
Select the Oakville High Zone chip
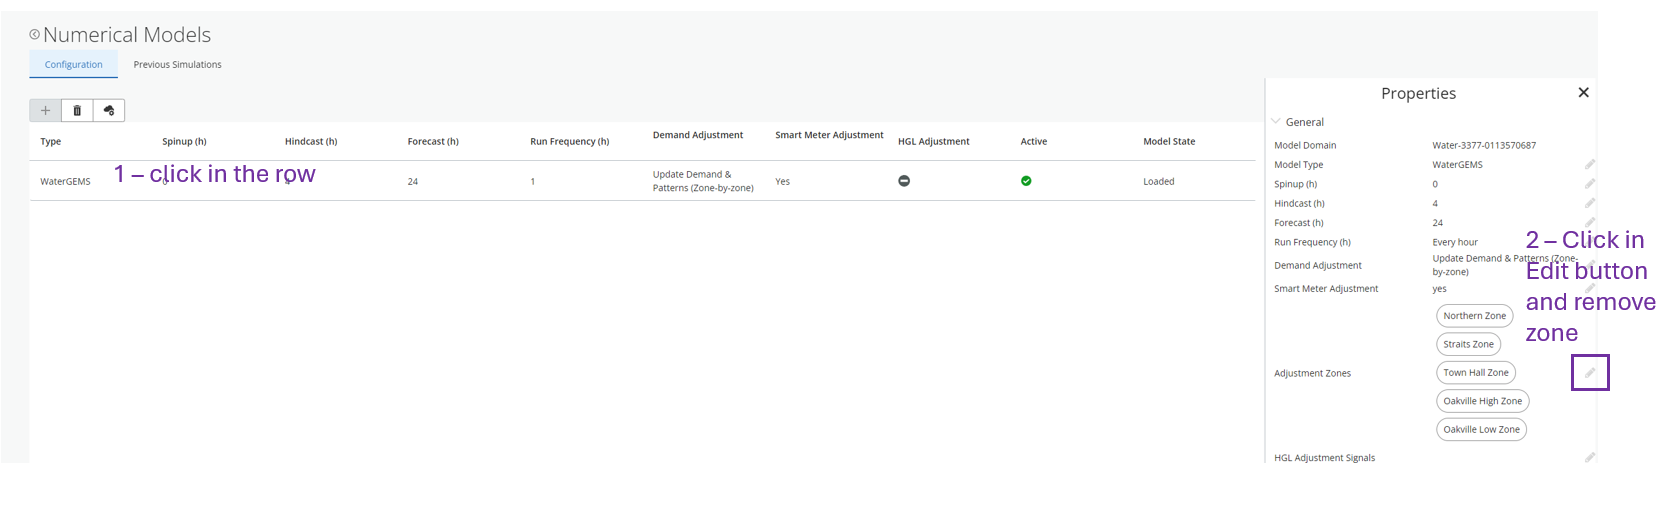coord(1482,401)
